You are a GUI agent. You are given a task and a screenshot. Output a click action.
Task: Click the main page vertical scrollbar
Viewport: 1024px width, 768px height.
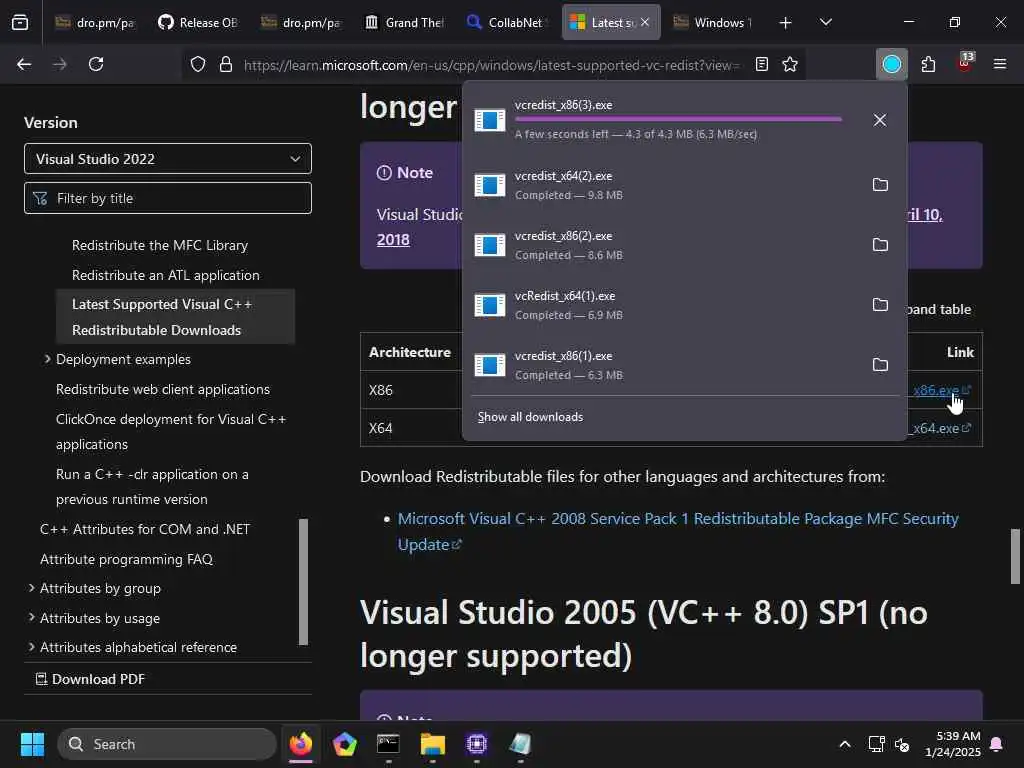1015,556
